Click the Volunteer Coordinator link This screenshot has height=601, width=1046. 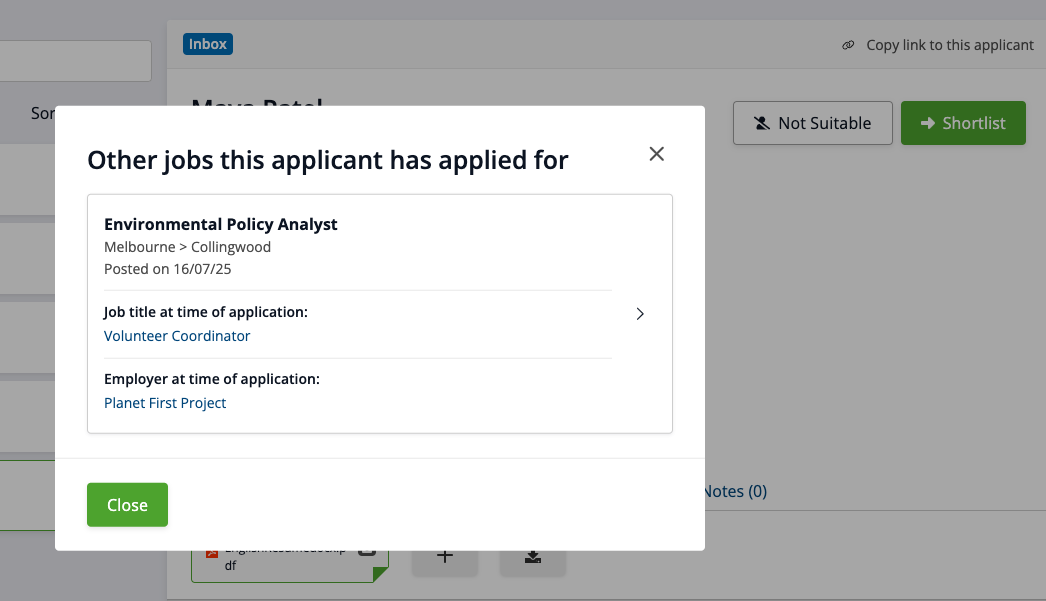(177, 336)
